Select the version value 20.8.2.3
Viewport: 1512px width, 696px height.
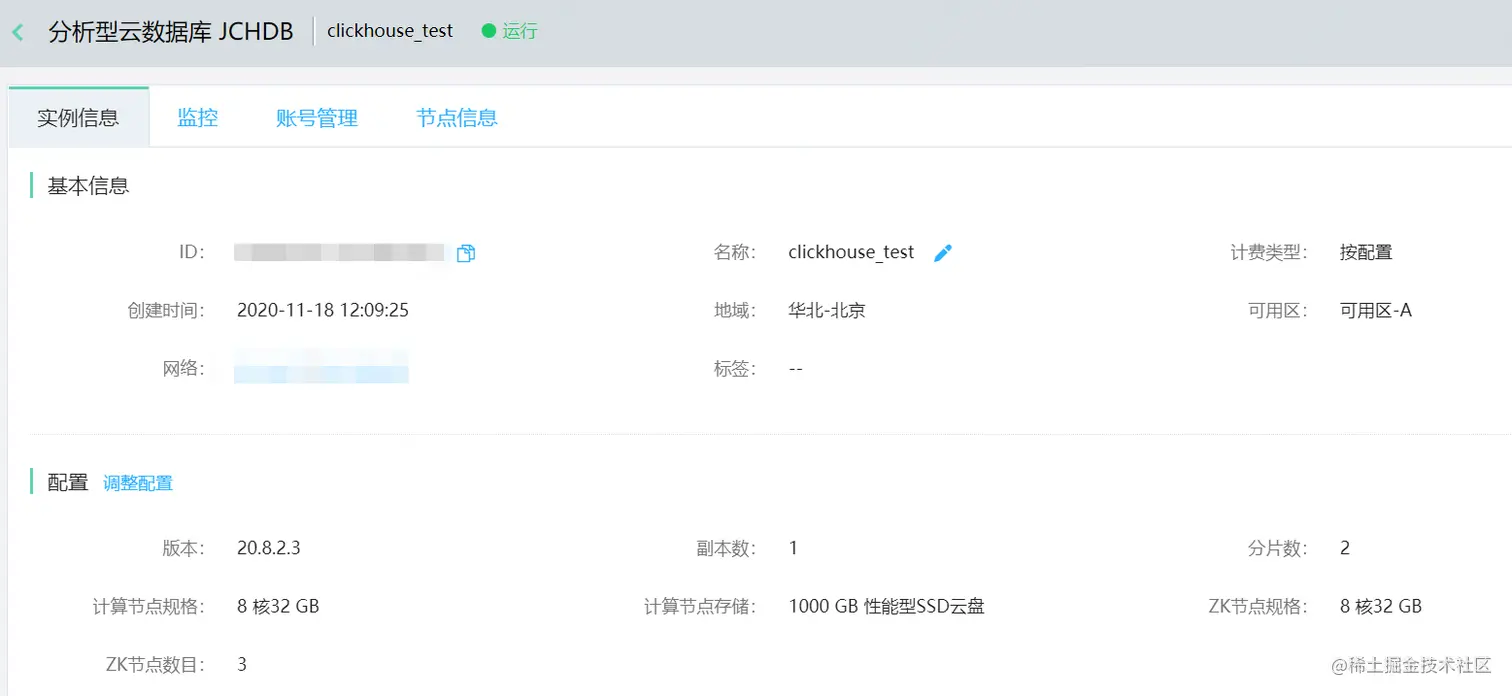[269, 548]
